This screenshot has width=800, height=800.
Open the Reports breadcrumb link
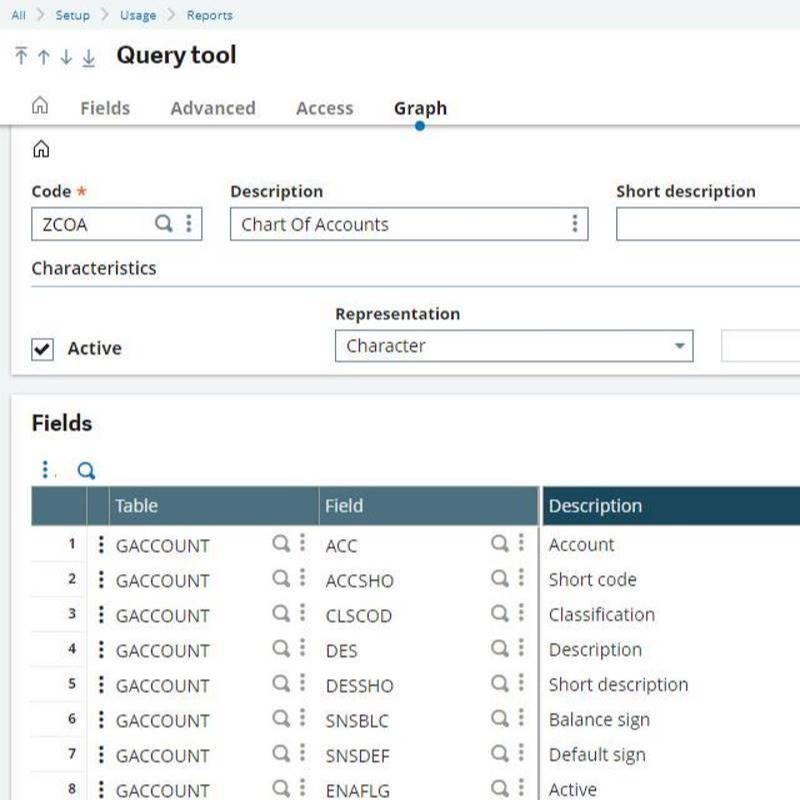pos(208,15)
